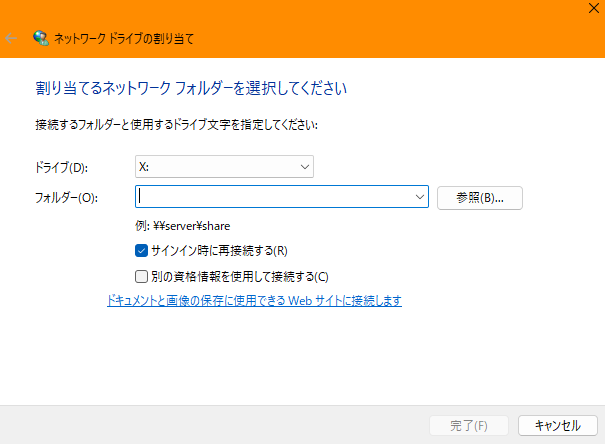Click the ドライブ(D): label

coord(61,167)
